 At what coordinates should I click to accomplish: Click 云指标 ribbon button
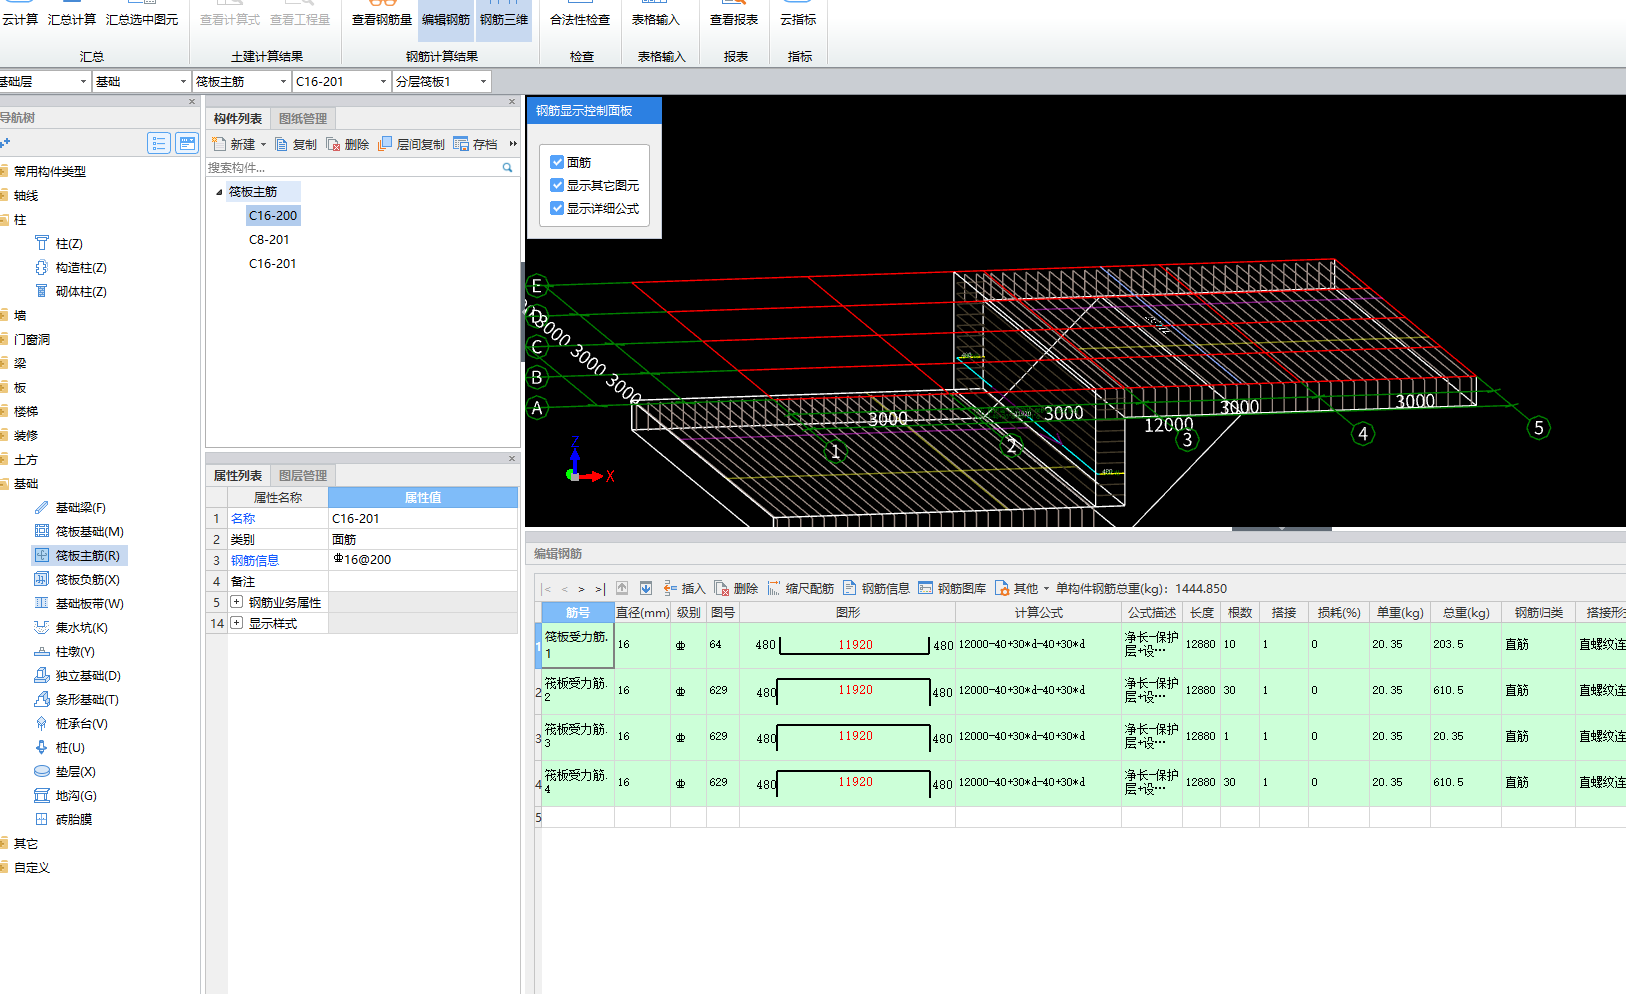tap(798, 19)
